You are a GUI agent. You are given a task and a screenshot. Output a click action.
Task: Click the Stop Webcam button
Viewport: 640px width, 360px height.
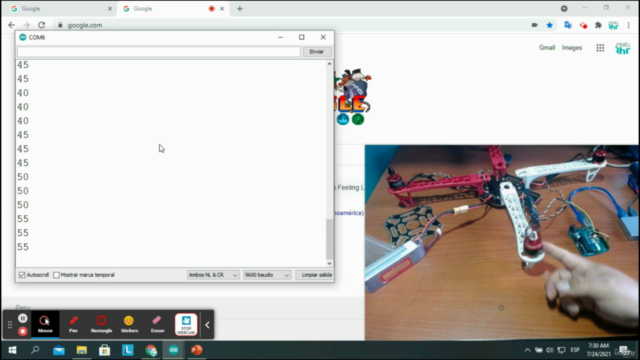pos(186,324)
